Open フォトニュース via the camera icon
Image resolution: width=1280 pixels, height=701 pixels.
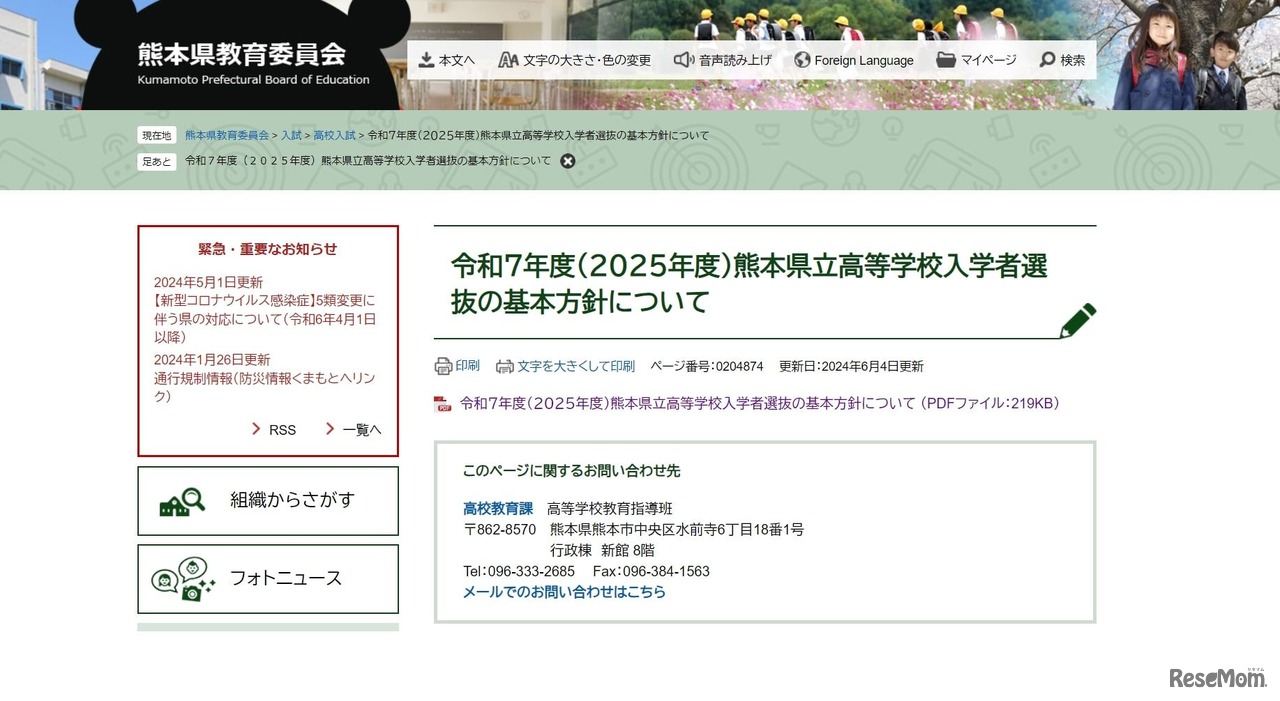[x=267, y=578]
